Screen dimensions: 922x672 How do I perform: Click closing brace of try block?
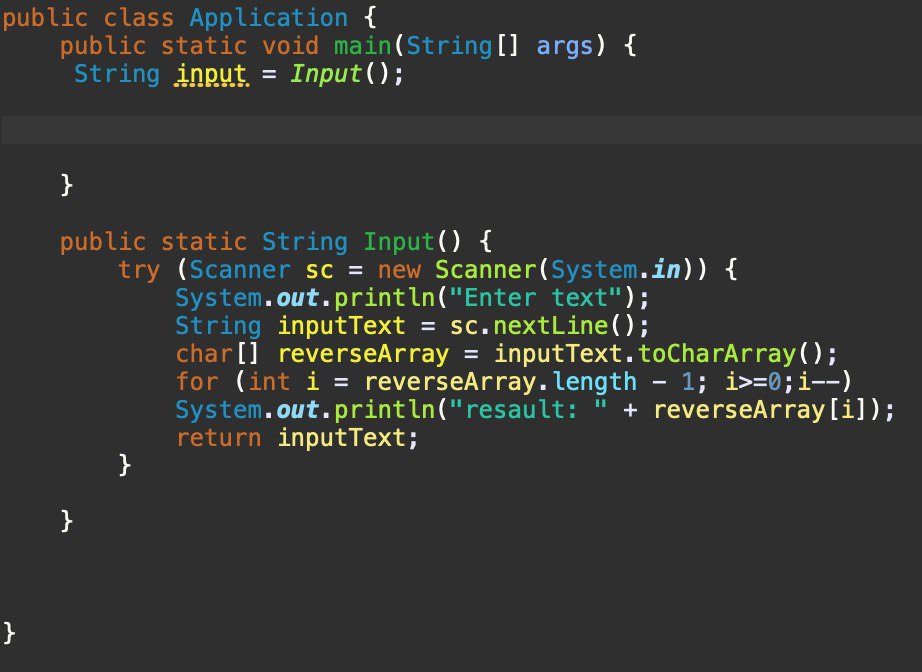pyautogui.click(x=124, y=465)
